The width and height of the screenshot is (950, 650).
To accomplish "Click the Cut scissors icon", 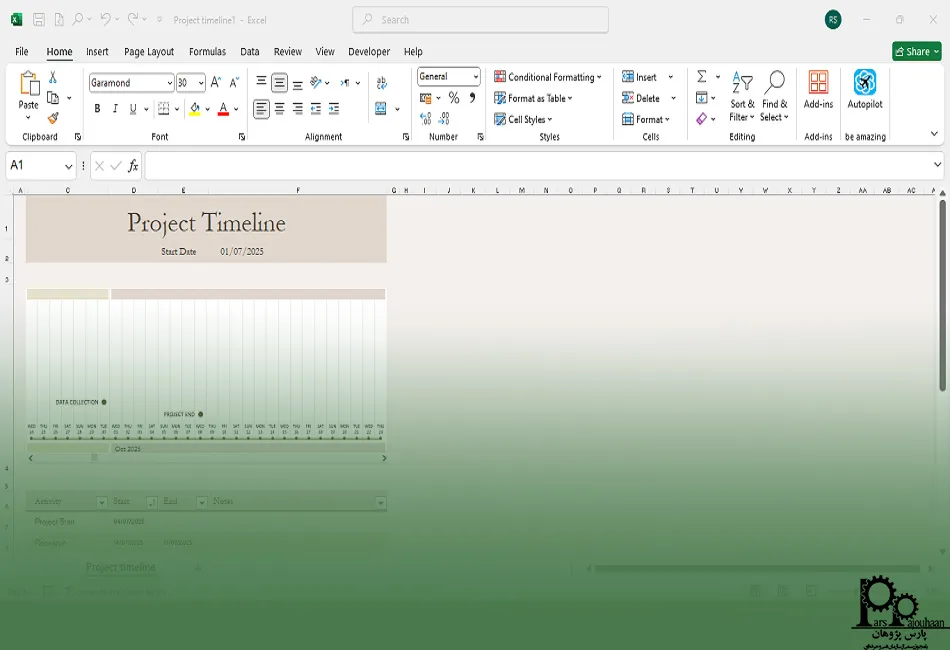I will tap(53, 77).
